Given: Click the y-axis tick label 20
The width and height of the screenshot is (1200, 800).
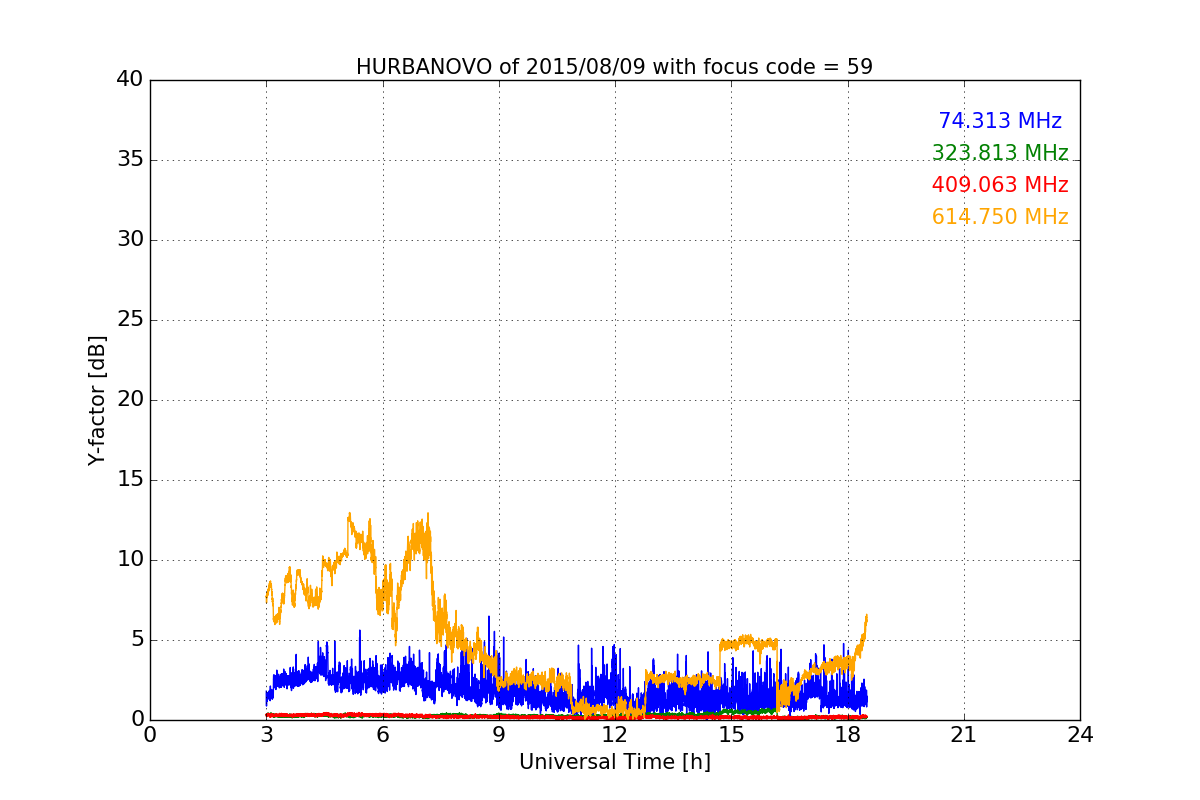Looking at the screenshot, I should [x=130, y=400].
